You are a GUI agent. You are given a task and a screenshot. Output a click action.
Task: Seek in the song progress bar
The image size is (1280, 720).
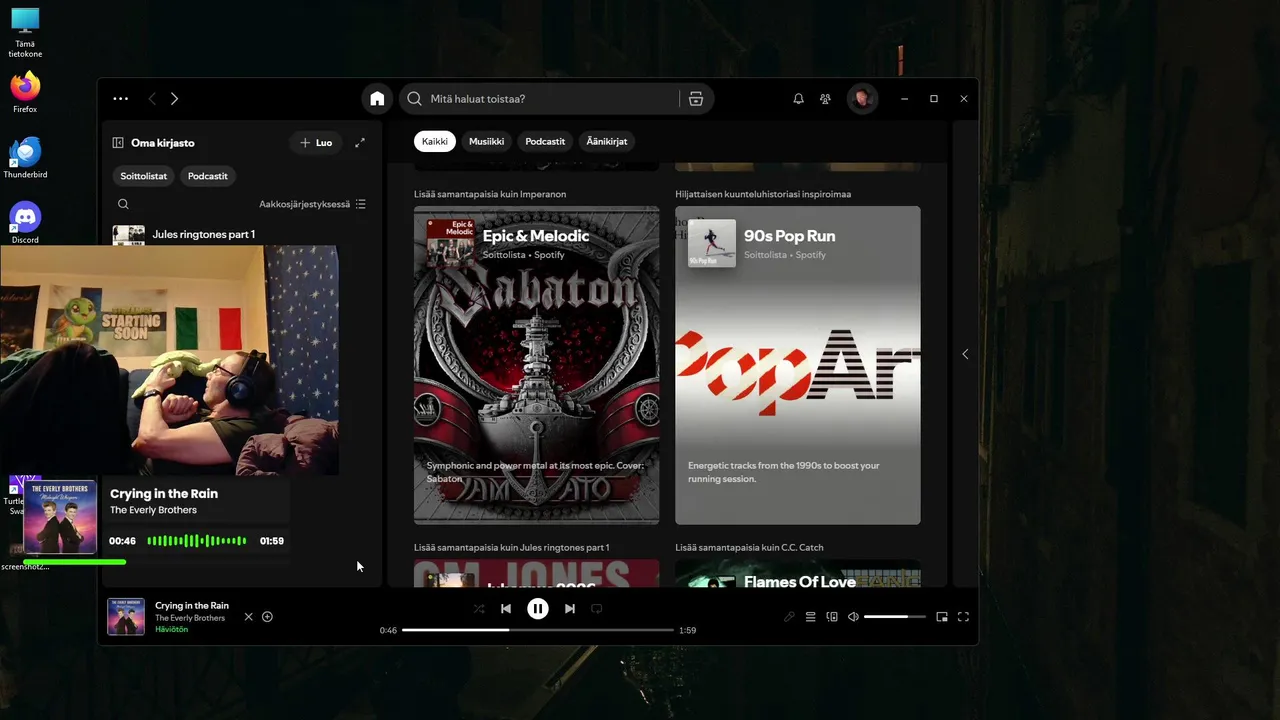(538, 630)
